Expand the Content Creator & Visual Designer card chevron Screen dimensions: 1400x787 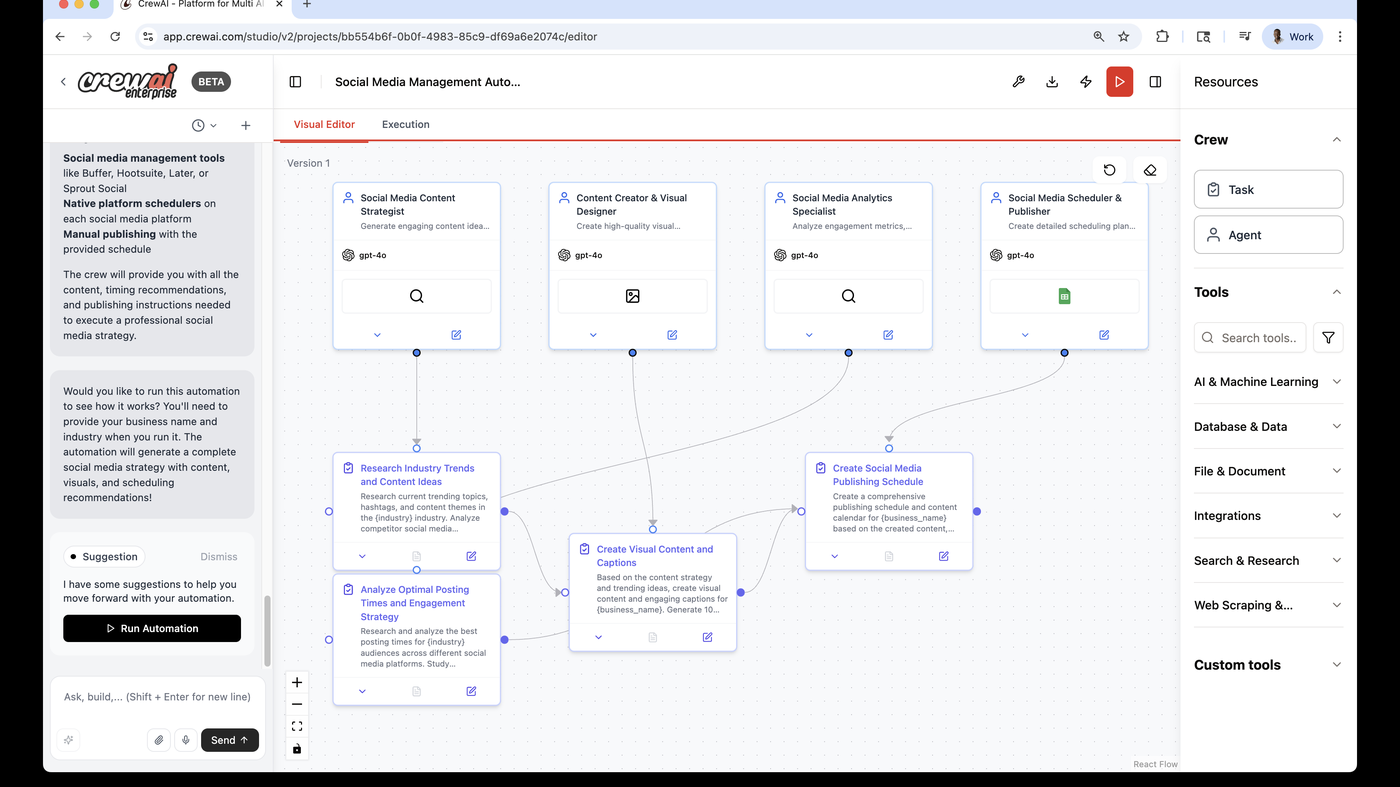[x=593, y=335]
